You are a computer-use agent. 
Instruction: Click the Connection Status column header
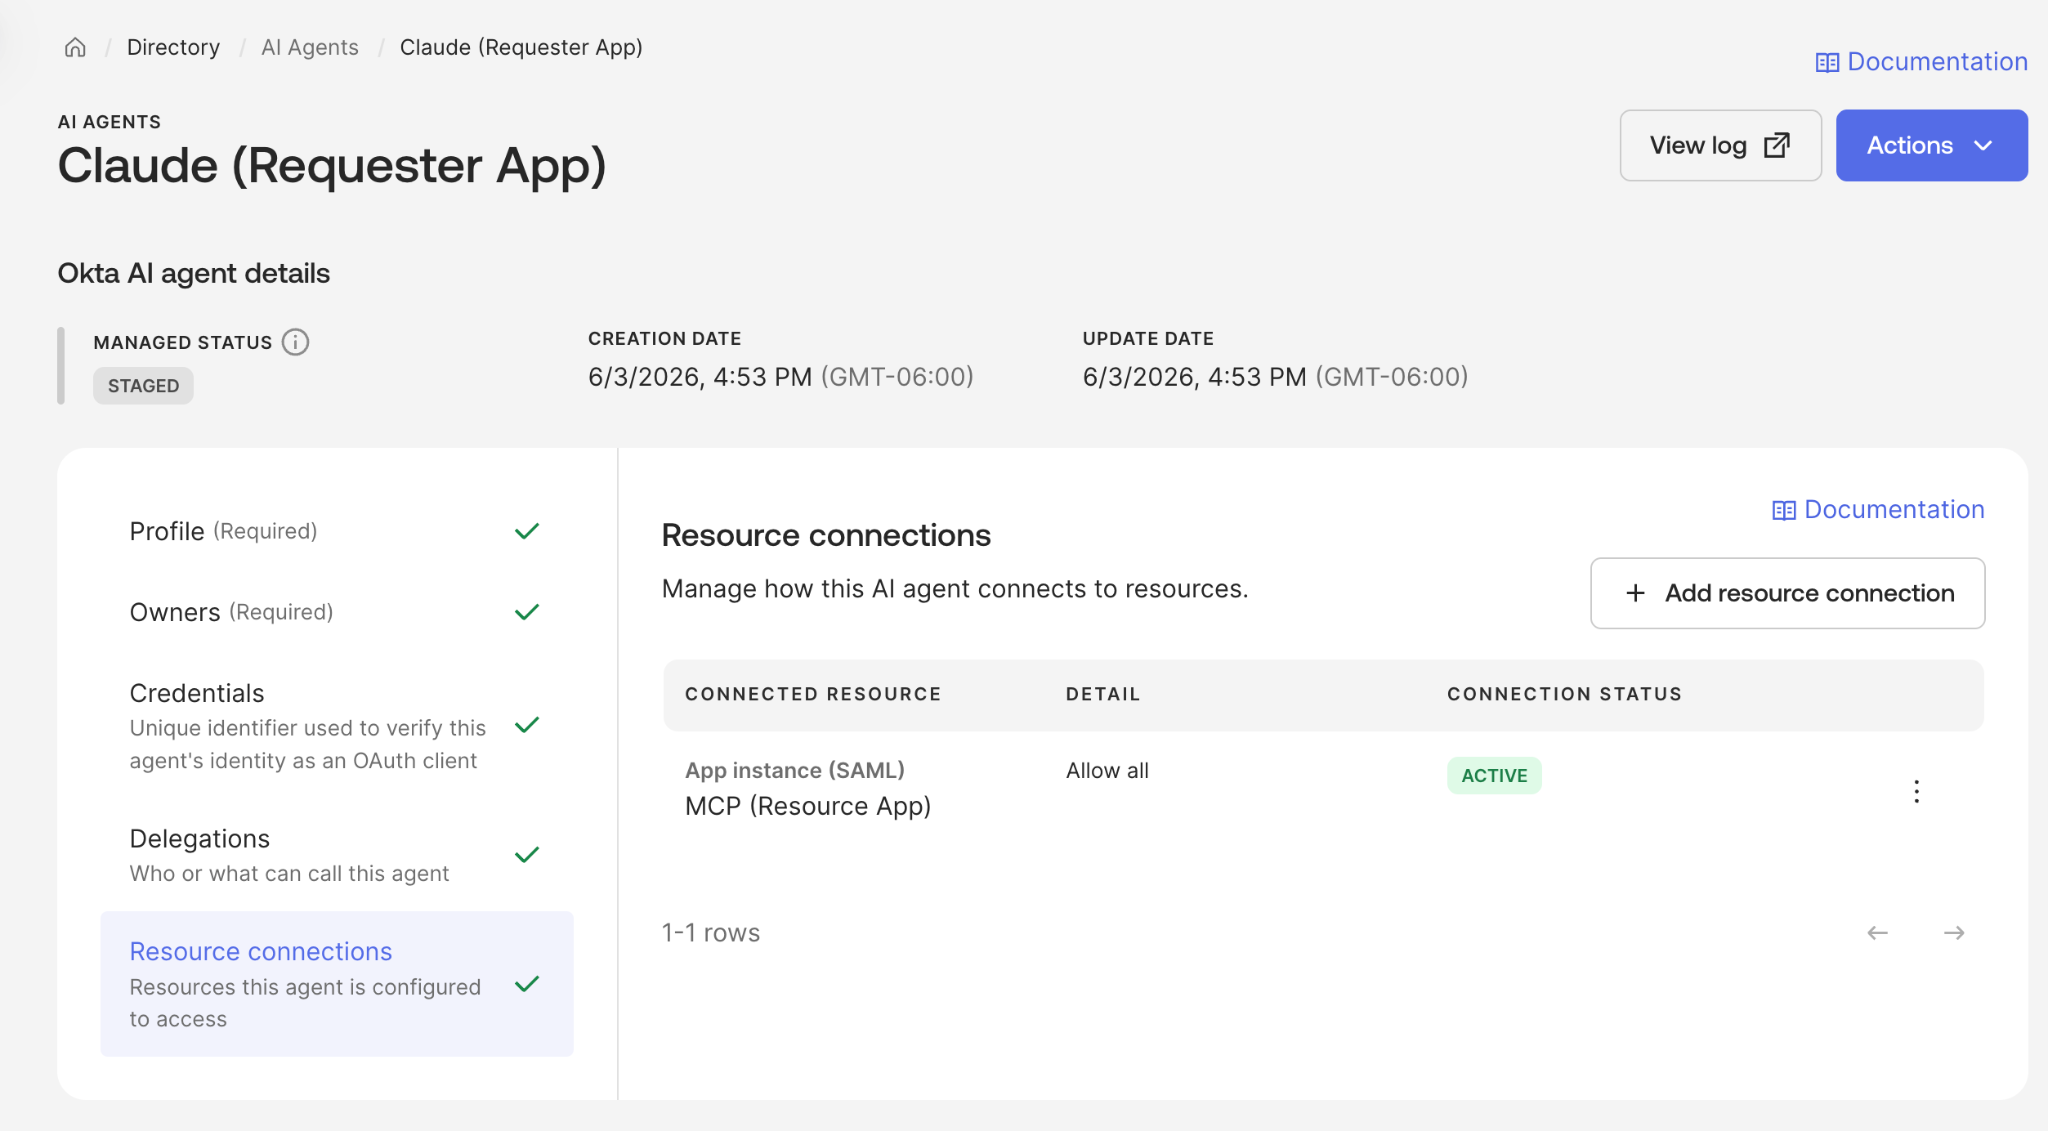[x=1564, y=694]
